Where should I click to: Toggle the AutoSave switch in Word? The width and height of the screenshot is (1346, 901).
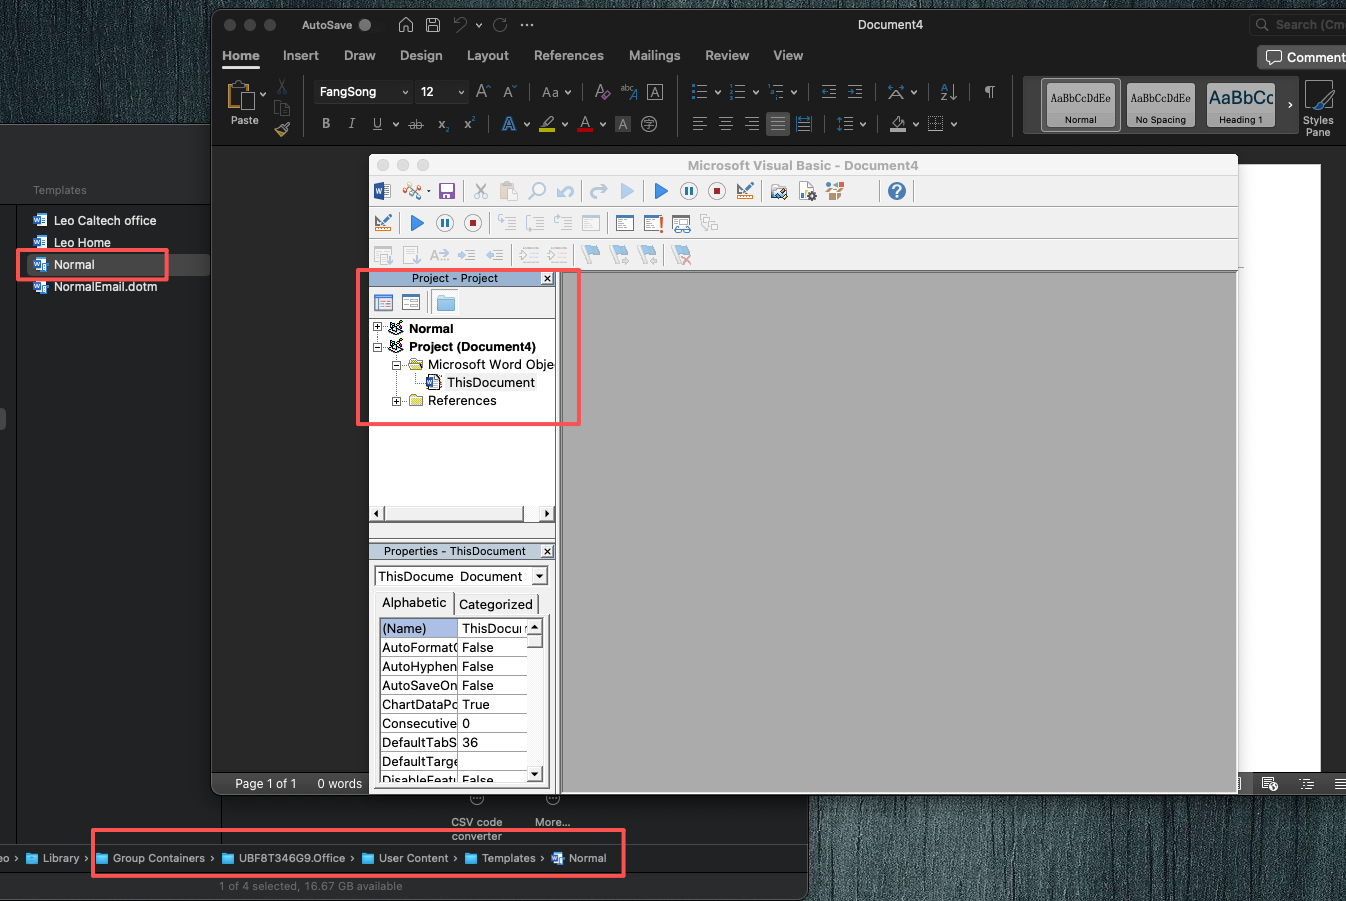tap(365, 25)
